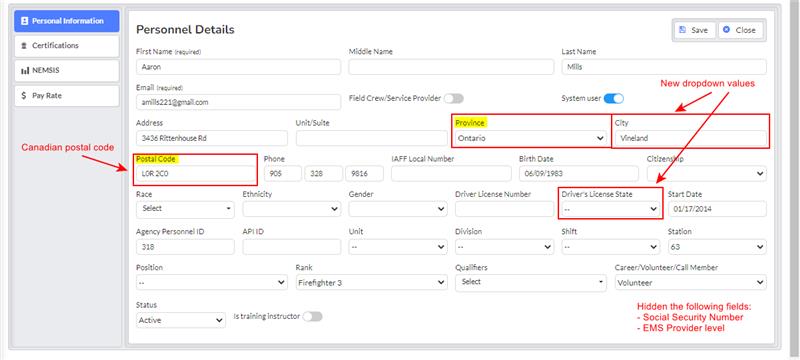Click the empty API ID field
800x360 pixels.
click(x=292, y=247)
